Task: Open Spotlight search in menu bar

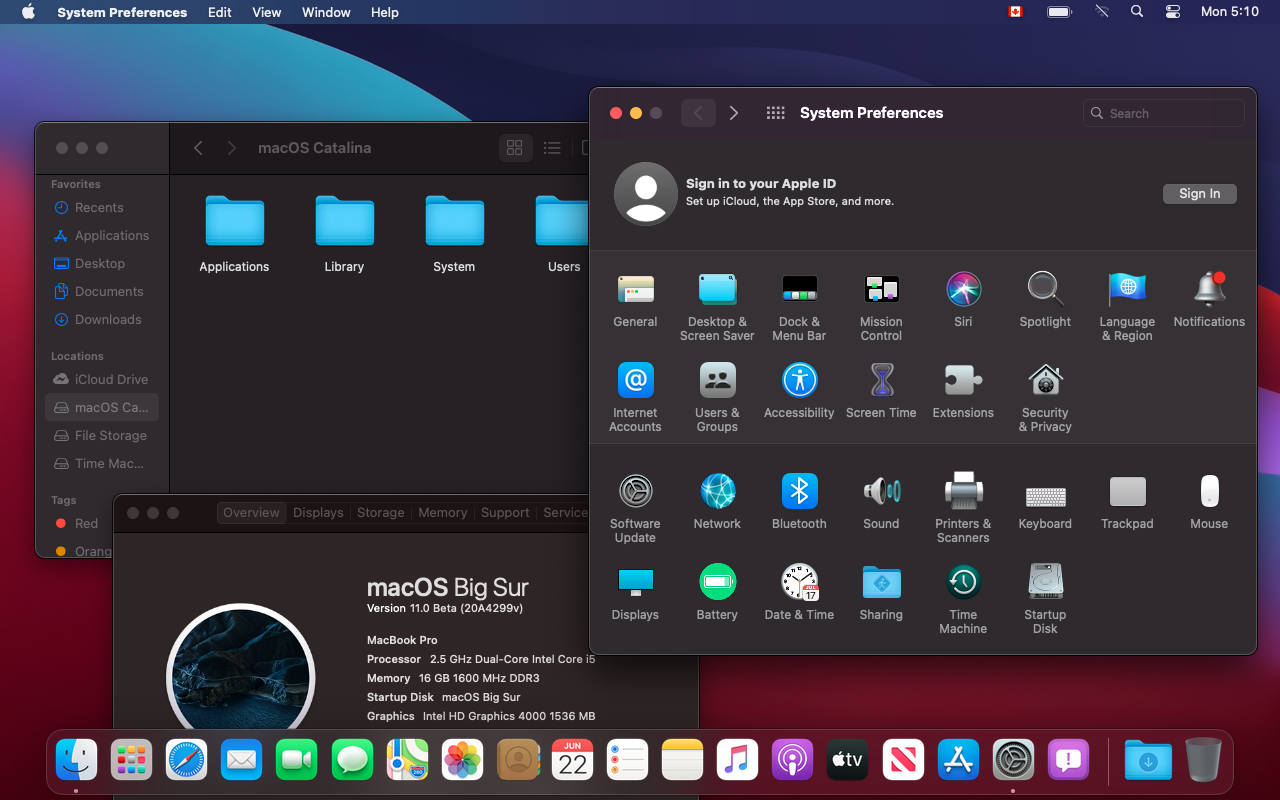Action: [x=1137, y=12]
